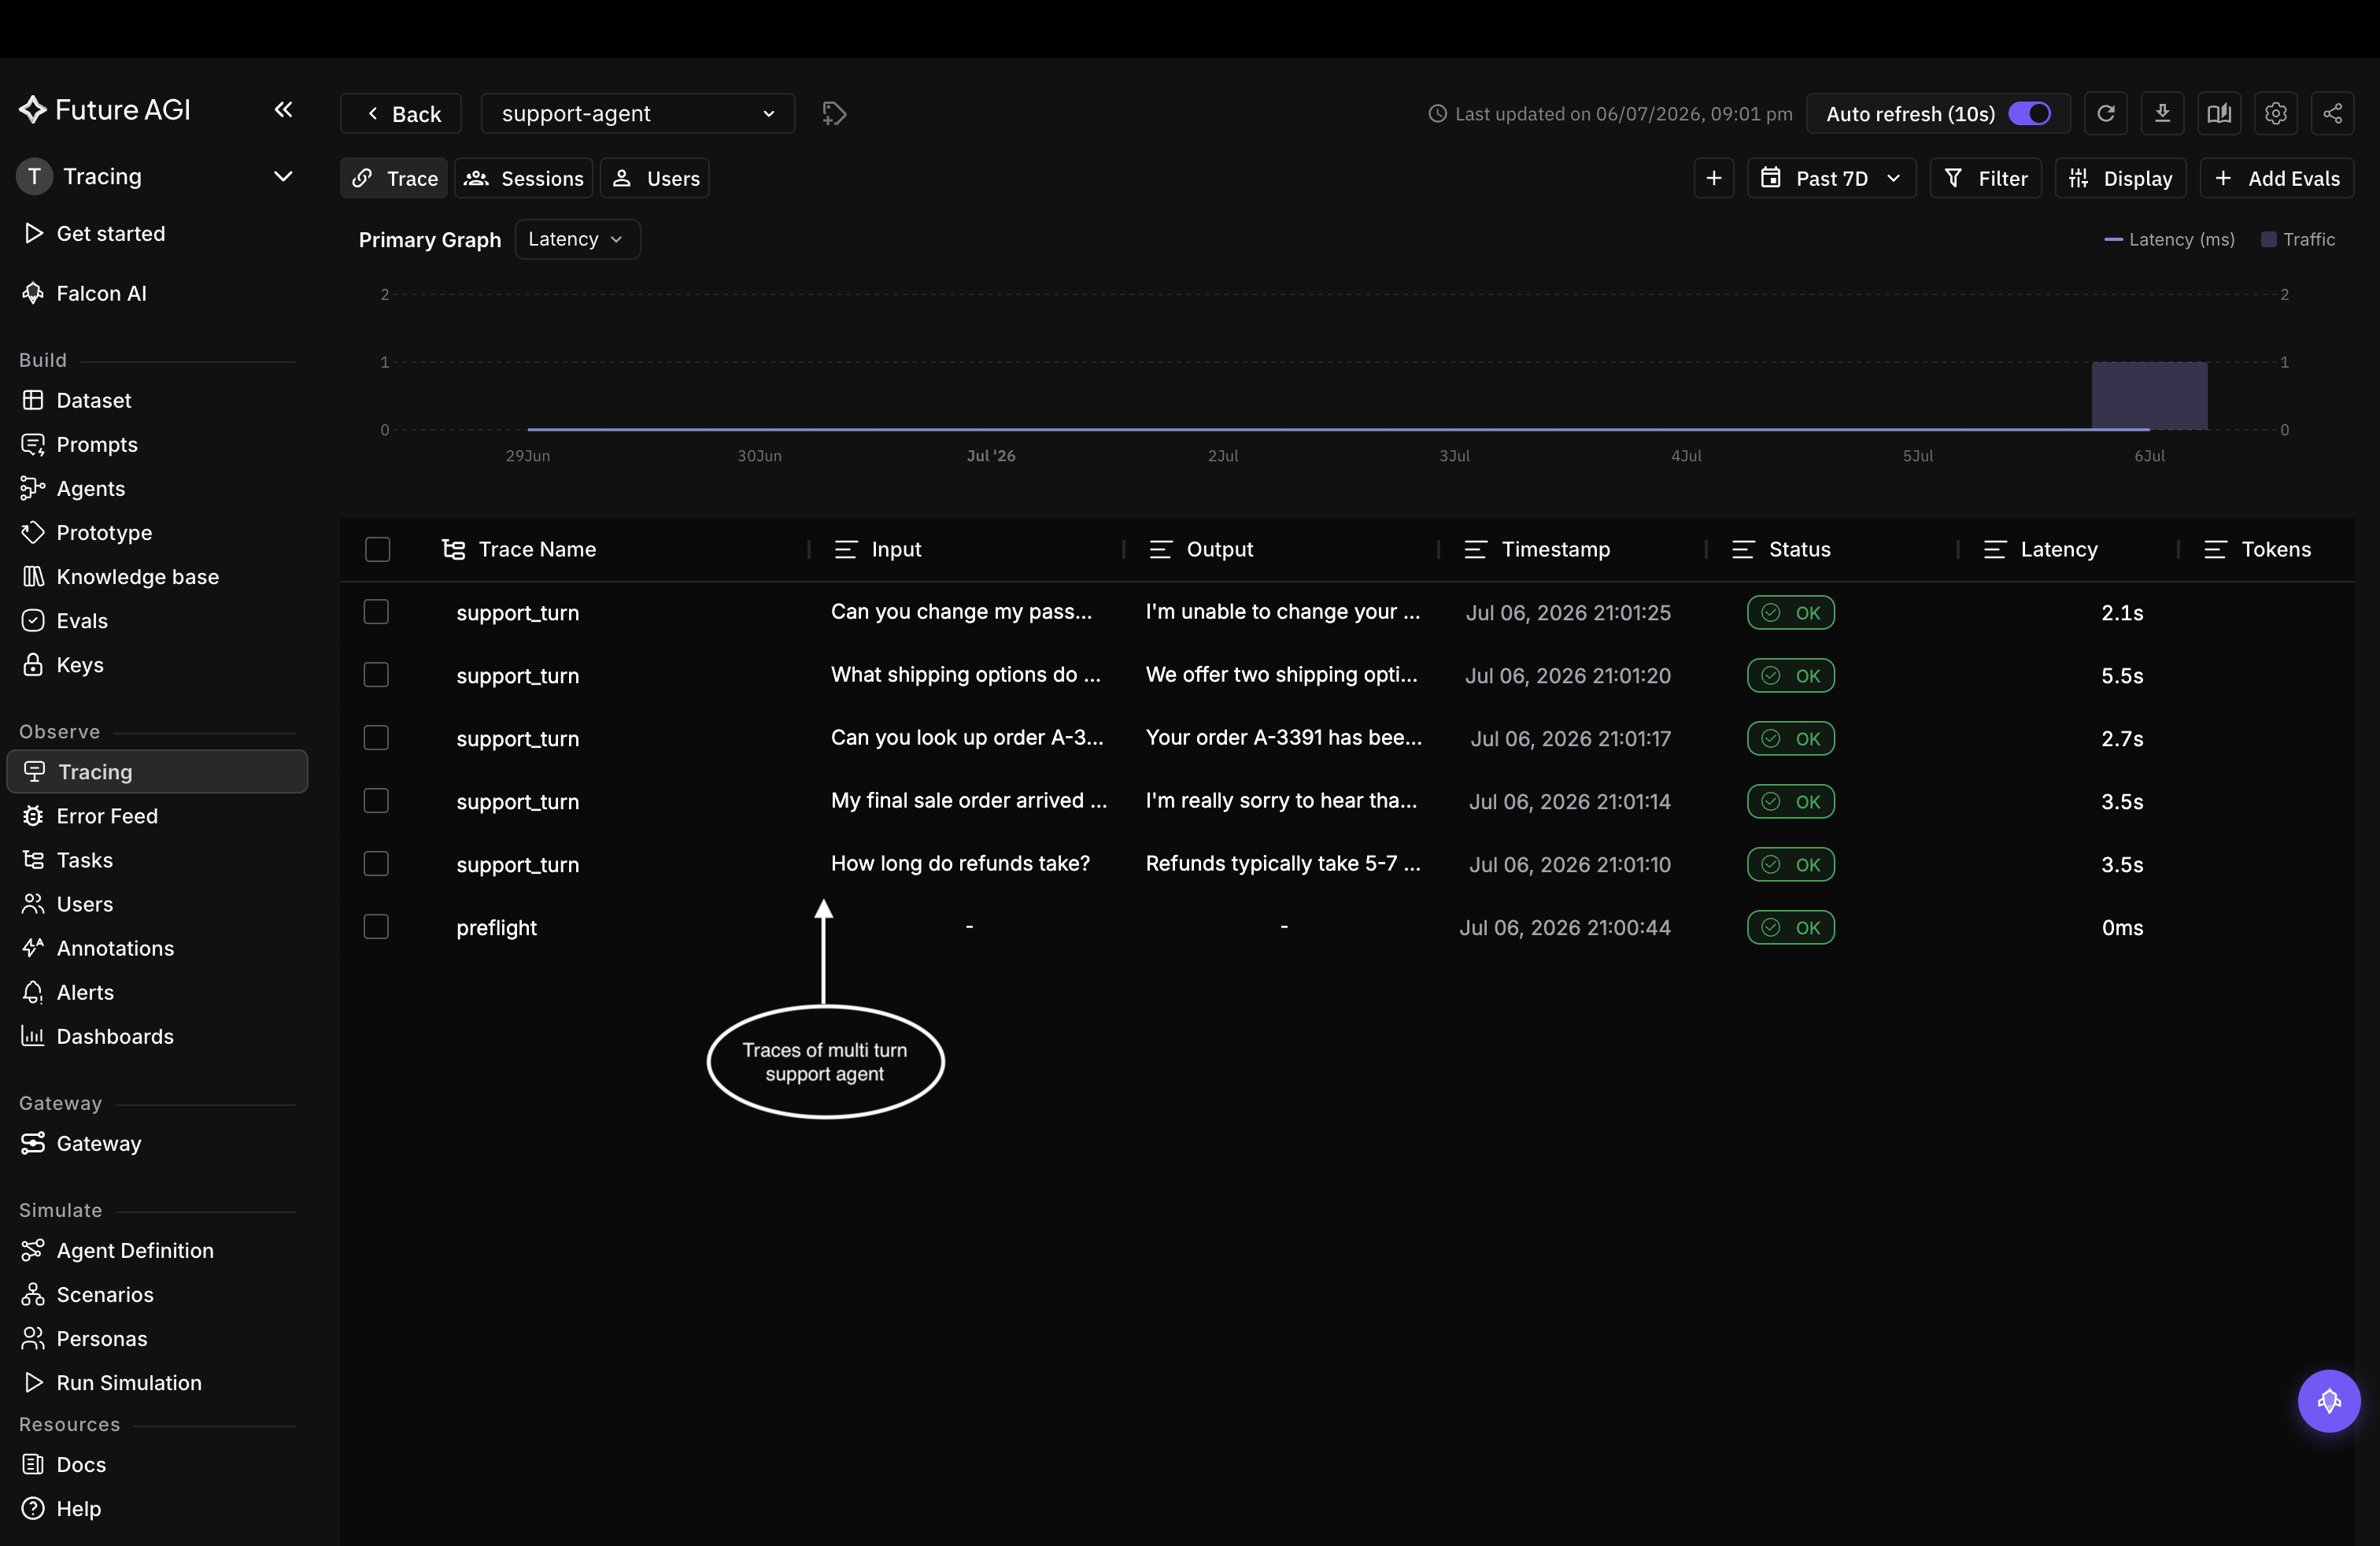
Task: Check the preflight trace row checkbox
Action: point(376,927)
